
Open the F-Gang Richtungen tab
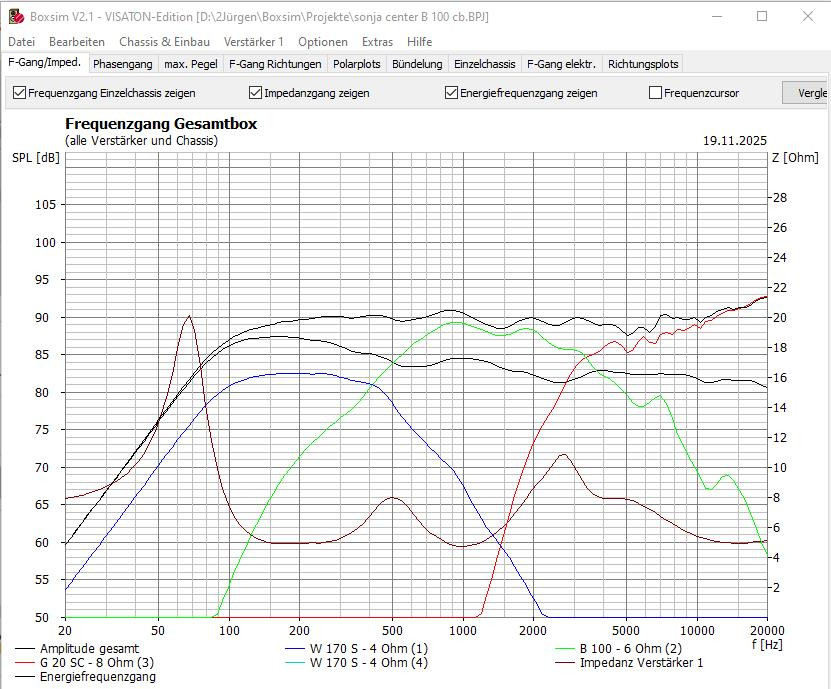(275, 64)
